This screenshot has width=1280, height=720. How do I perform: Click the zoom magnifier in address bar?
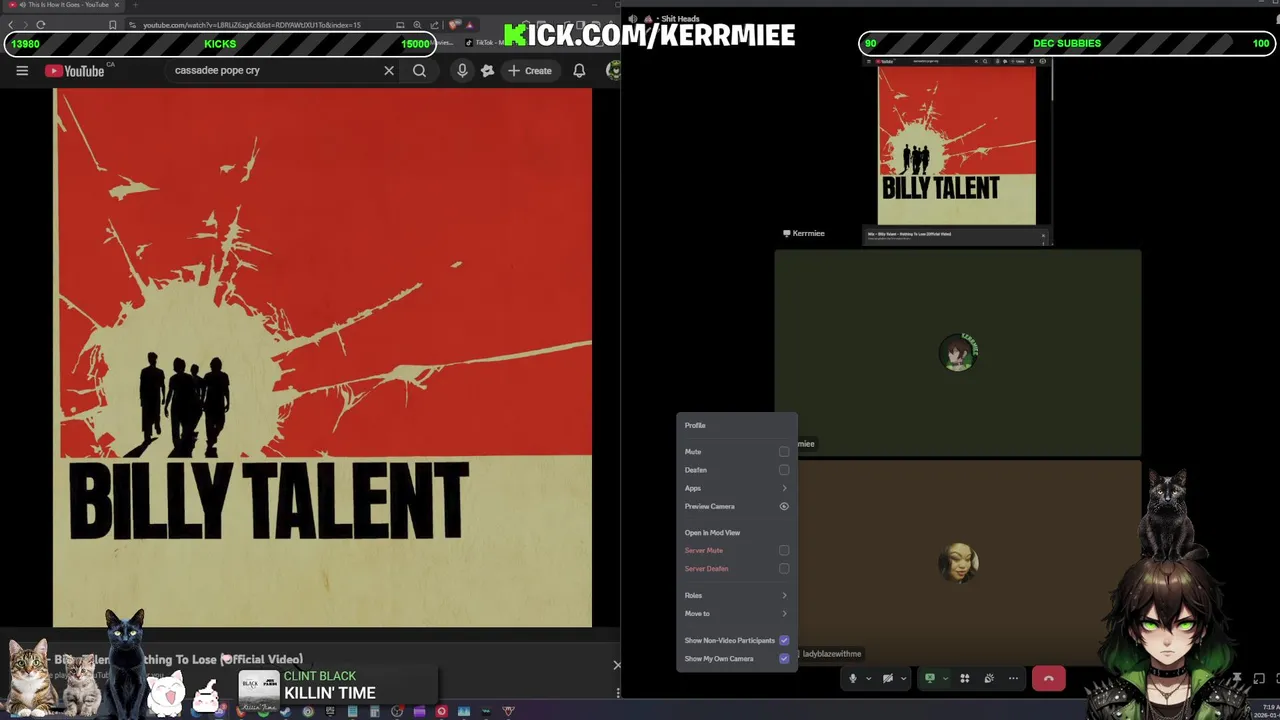[x=417, y=24]
